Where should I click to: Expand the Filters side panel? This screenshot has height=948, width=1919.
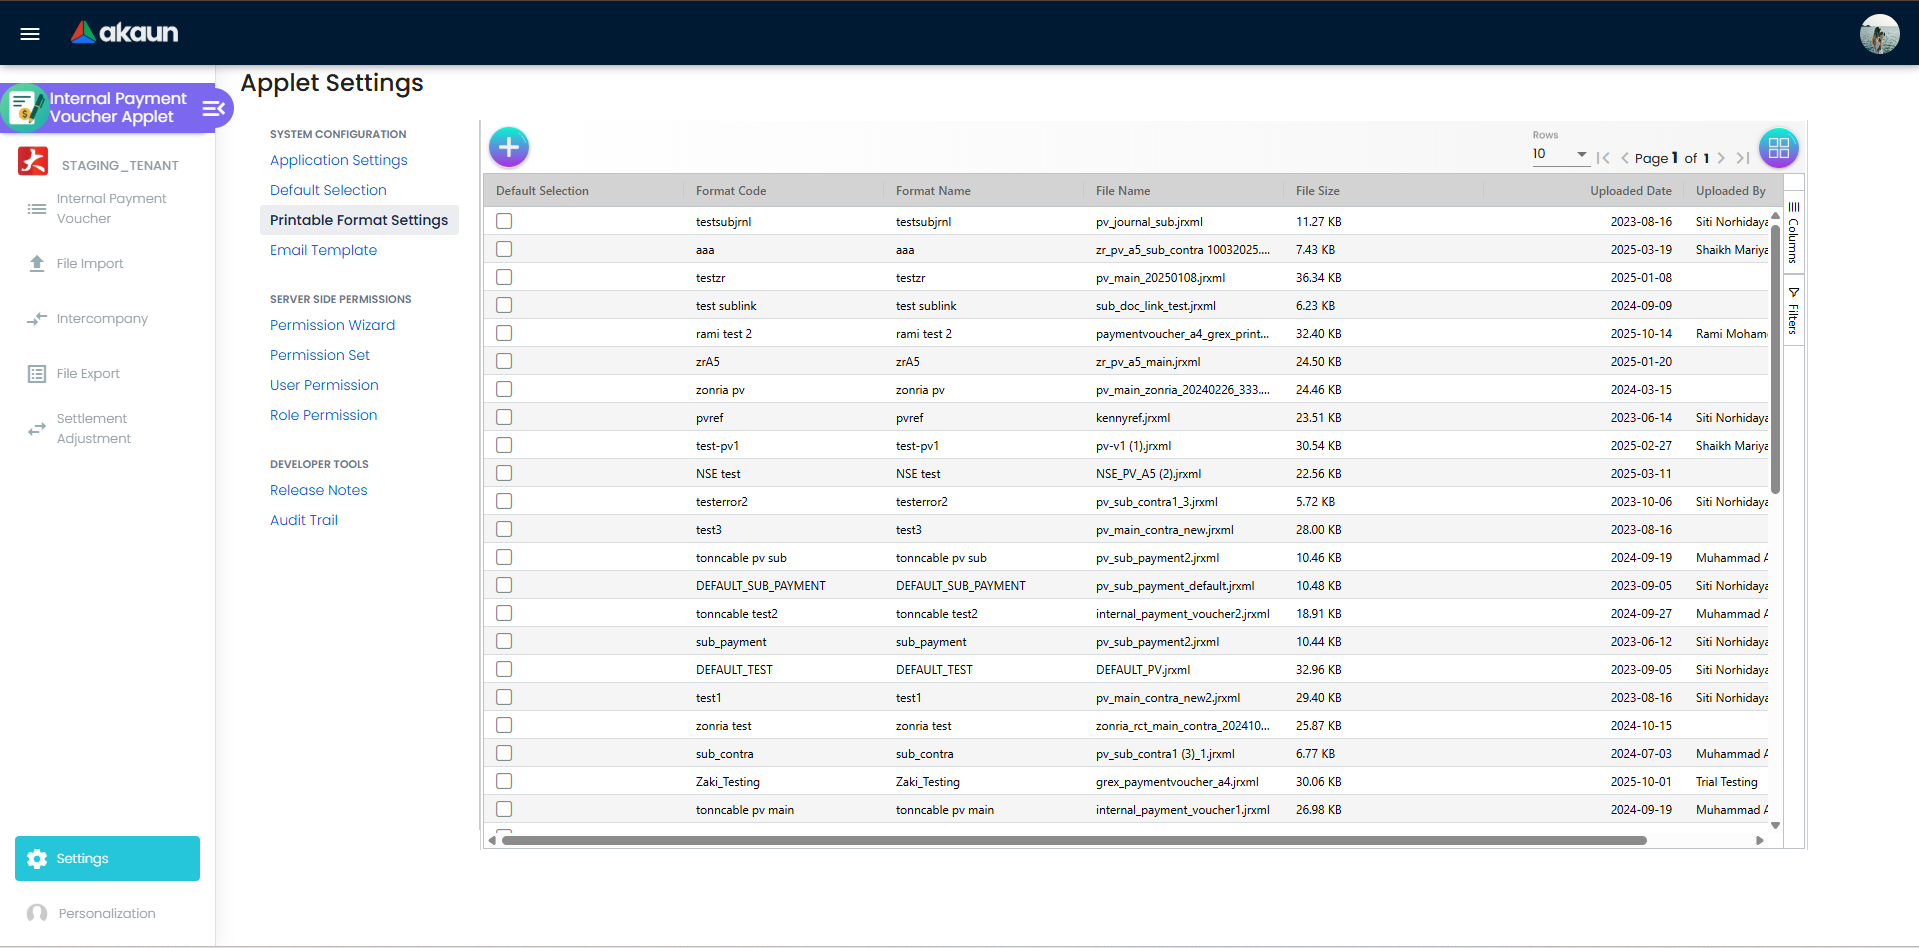pyautogui.click(x=1793, y=311)
